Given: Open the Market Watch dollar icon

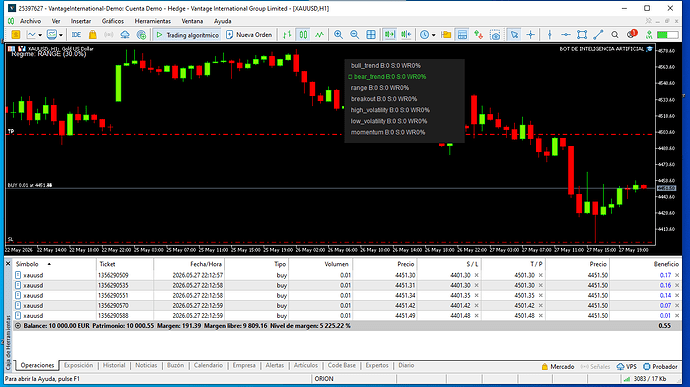Looking at the screenshot, I should coord(16,34).
